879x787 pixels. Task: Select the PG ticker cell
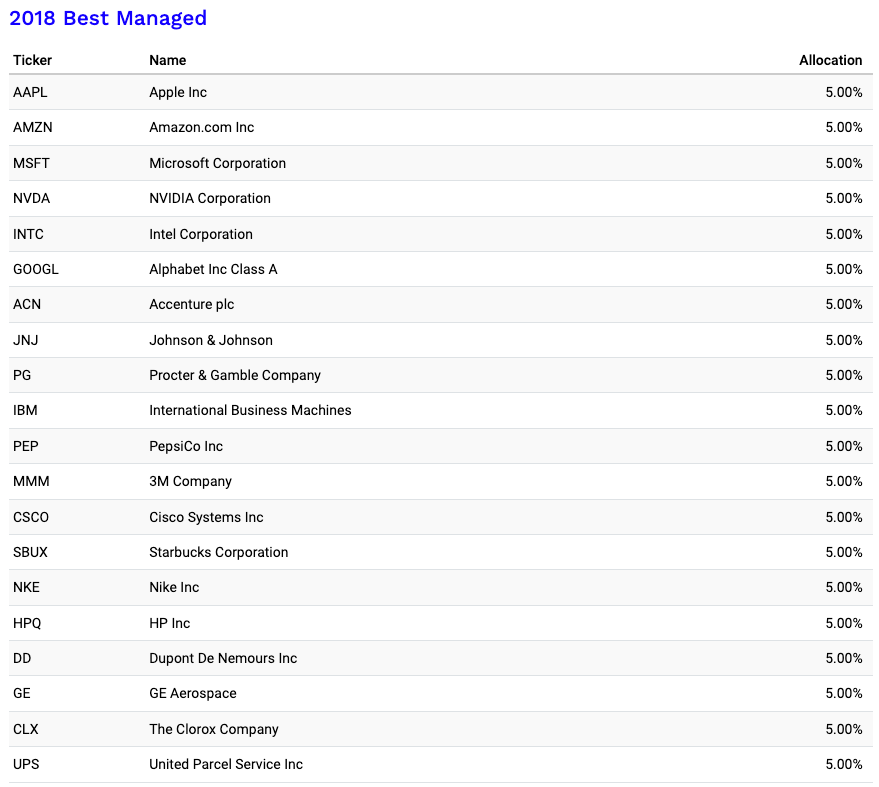coord(22,375)
